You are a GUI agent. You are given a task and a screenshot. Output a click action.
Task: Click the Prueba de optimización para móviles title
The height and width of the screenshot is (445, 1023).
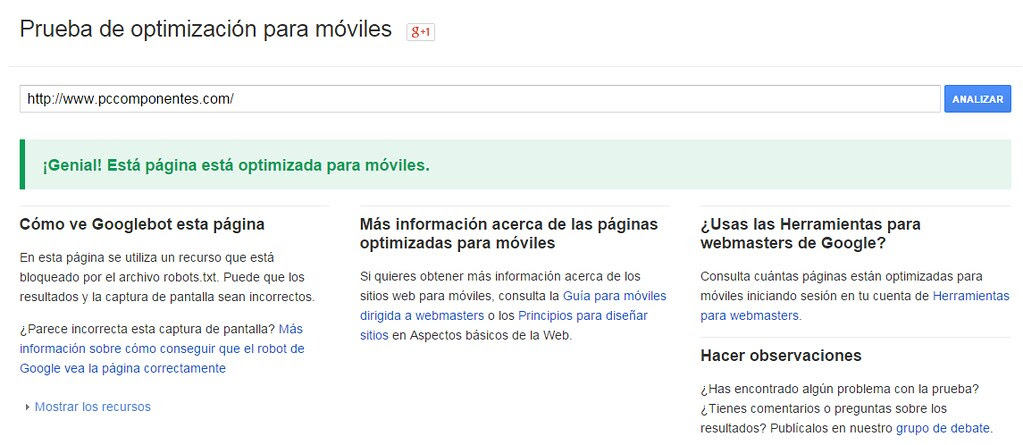tap(206, 29)
